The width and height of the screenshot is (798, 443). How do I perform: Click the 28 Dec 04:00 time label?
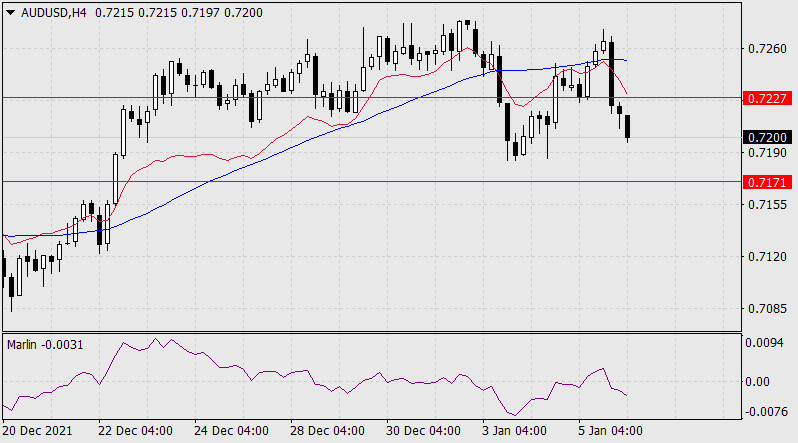[x=327, y=431]
